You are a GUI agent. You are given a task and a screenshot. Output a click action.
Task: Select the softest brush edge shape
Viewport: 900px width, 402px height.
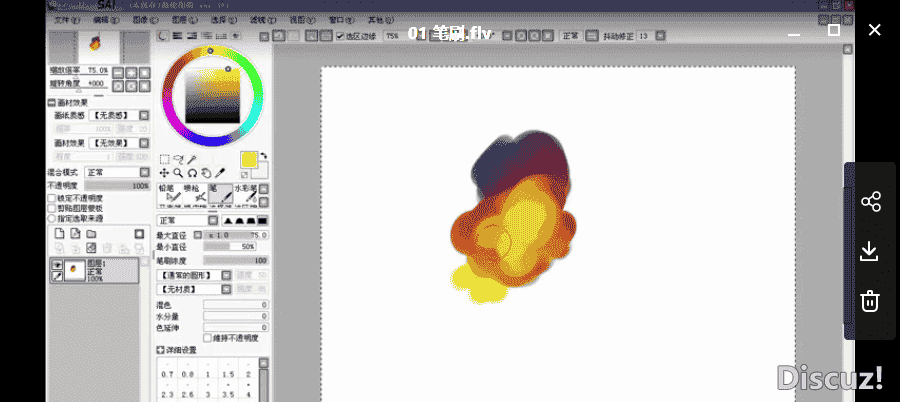(x=228, y=221)
